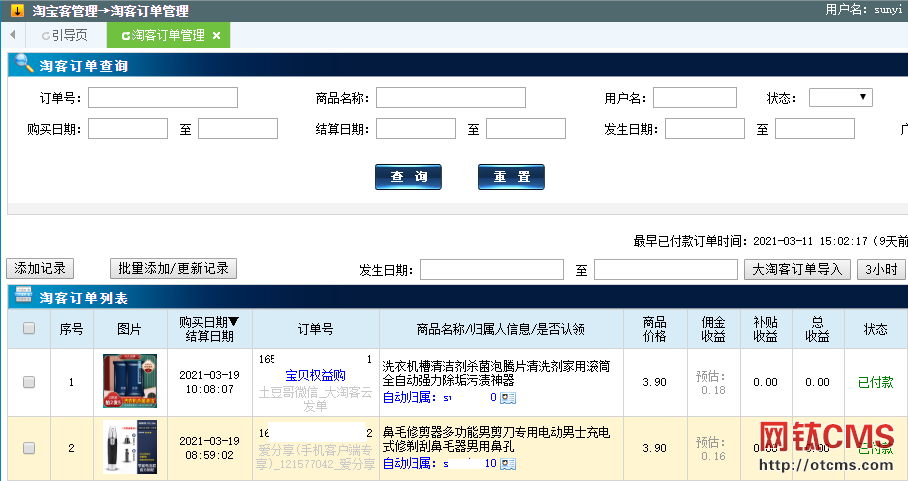
Task: Click the 用户名: sunyi text in title bar
Action: pyautogui.click(x=863, y=9)
